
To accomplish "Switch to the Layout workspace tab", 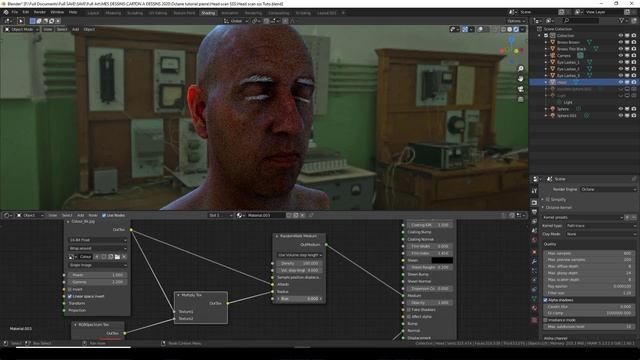I will click(93, 13).
